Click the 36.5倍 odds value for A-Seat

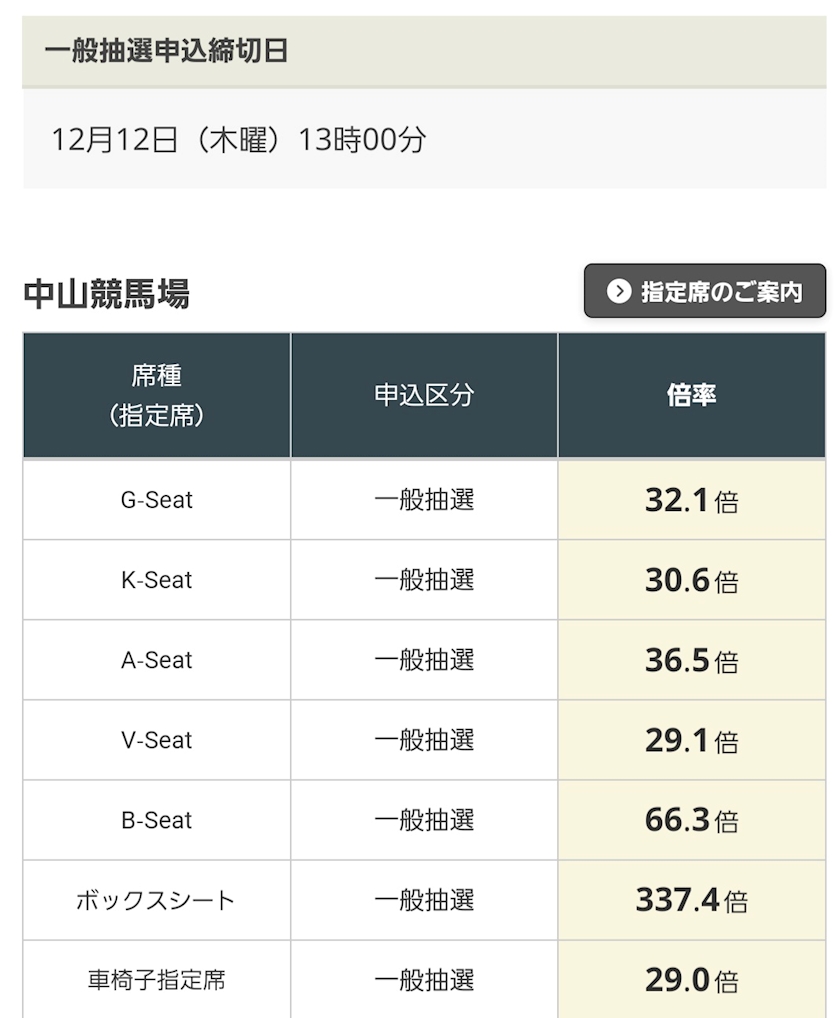pyautogui.click(x=691, y=660)
